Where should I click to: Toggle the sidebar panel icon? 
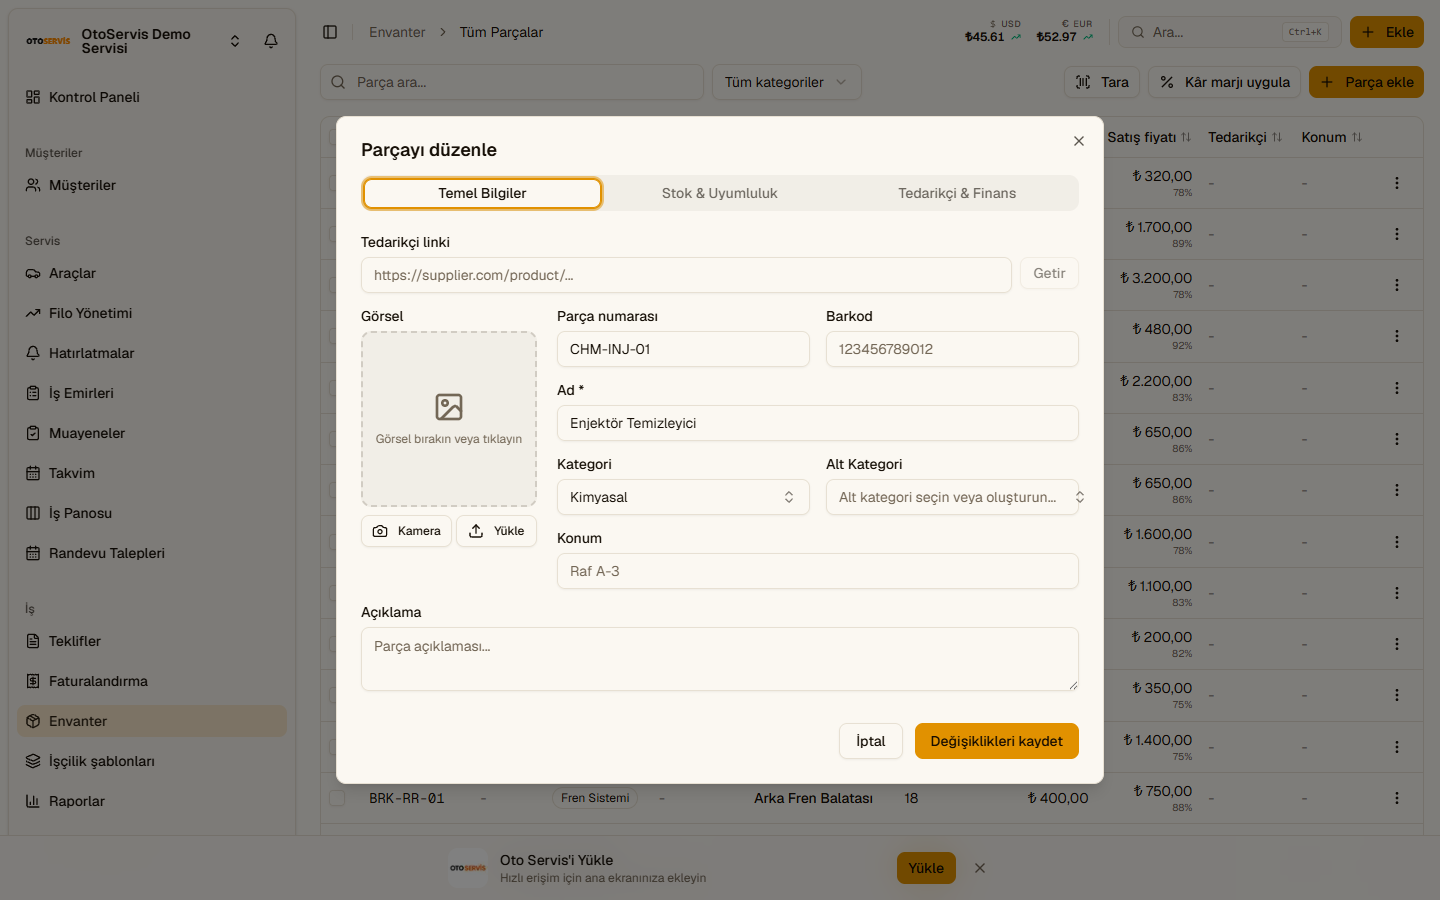tap(330, 32)
